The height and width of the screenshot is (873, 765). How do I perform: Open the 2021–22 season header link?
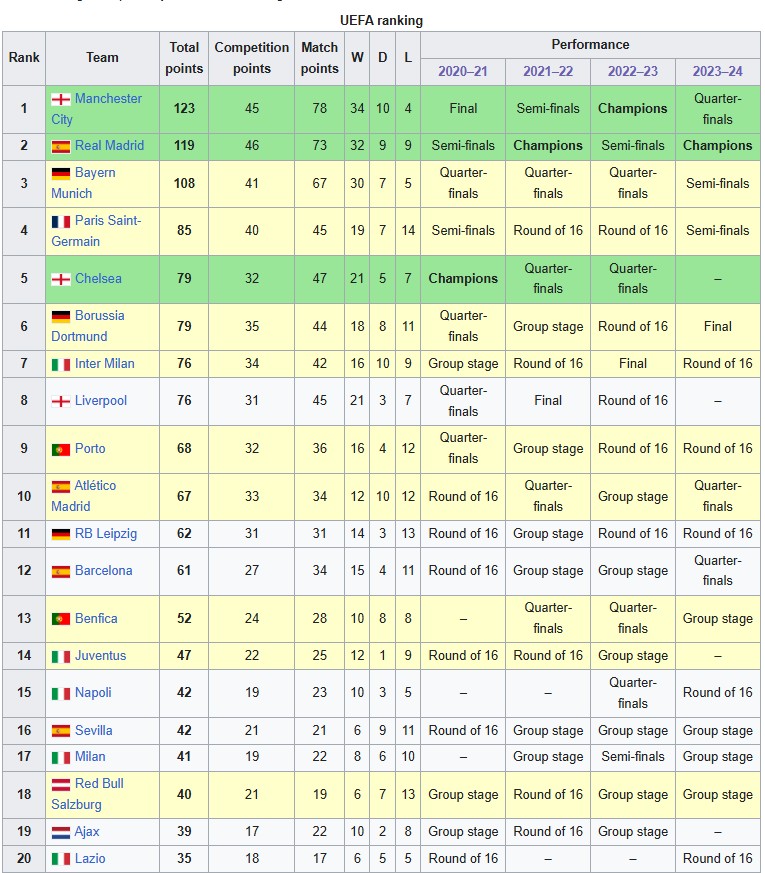click(548, 71)
